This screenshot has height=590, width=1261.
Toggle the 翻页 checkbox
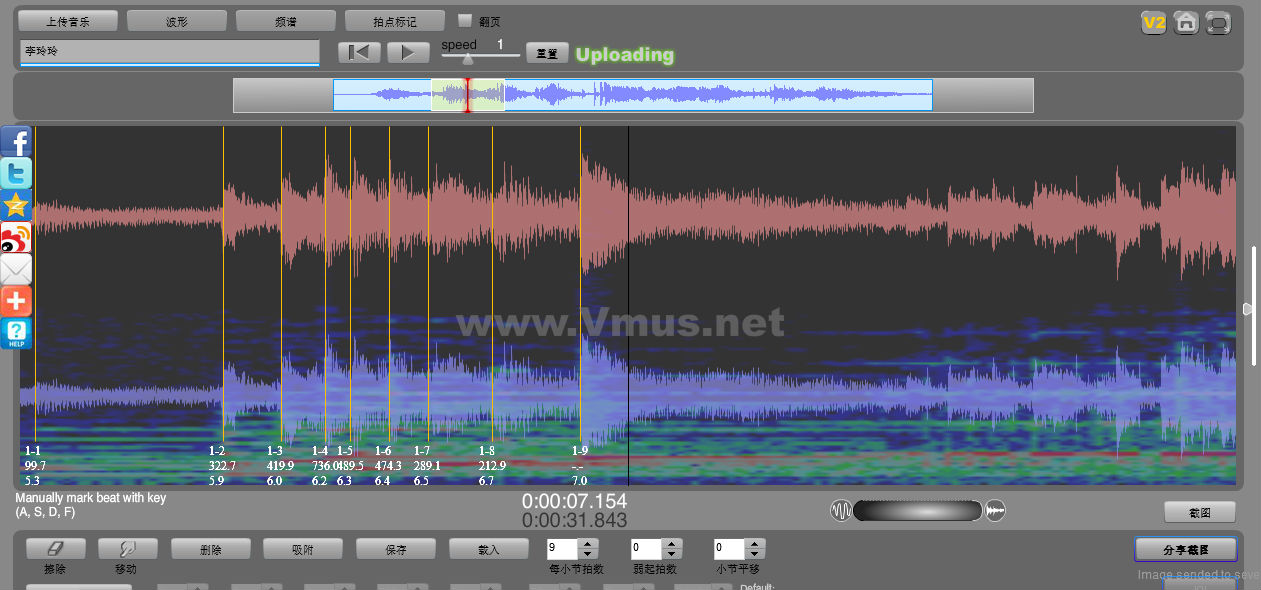(x=465, y=20)
